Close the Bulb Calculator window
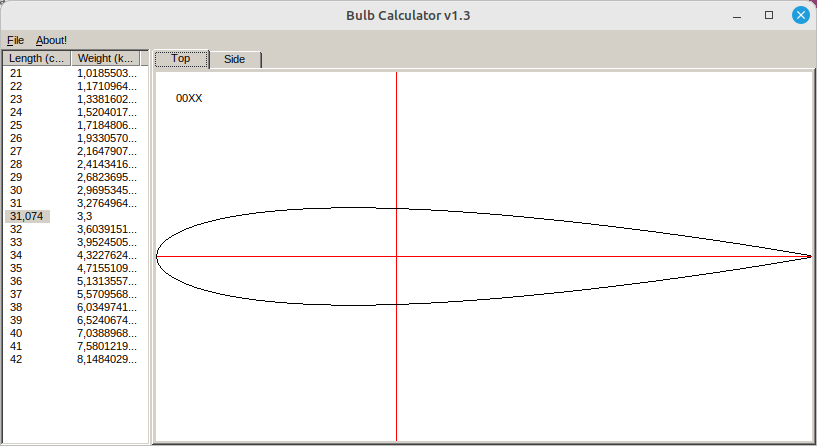This screenshot has width=817, height=446. (801, 16)
